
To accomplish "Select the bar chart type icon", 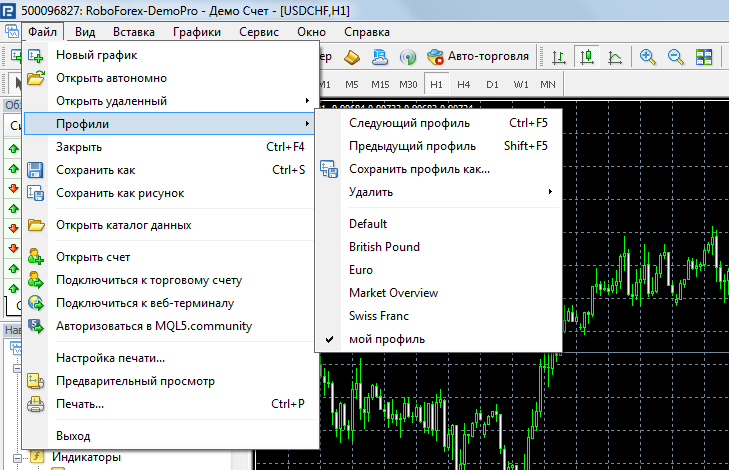I will pos(559,56).
